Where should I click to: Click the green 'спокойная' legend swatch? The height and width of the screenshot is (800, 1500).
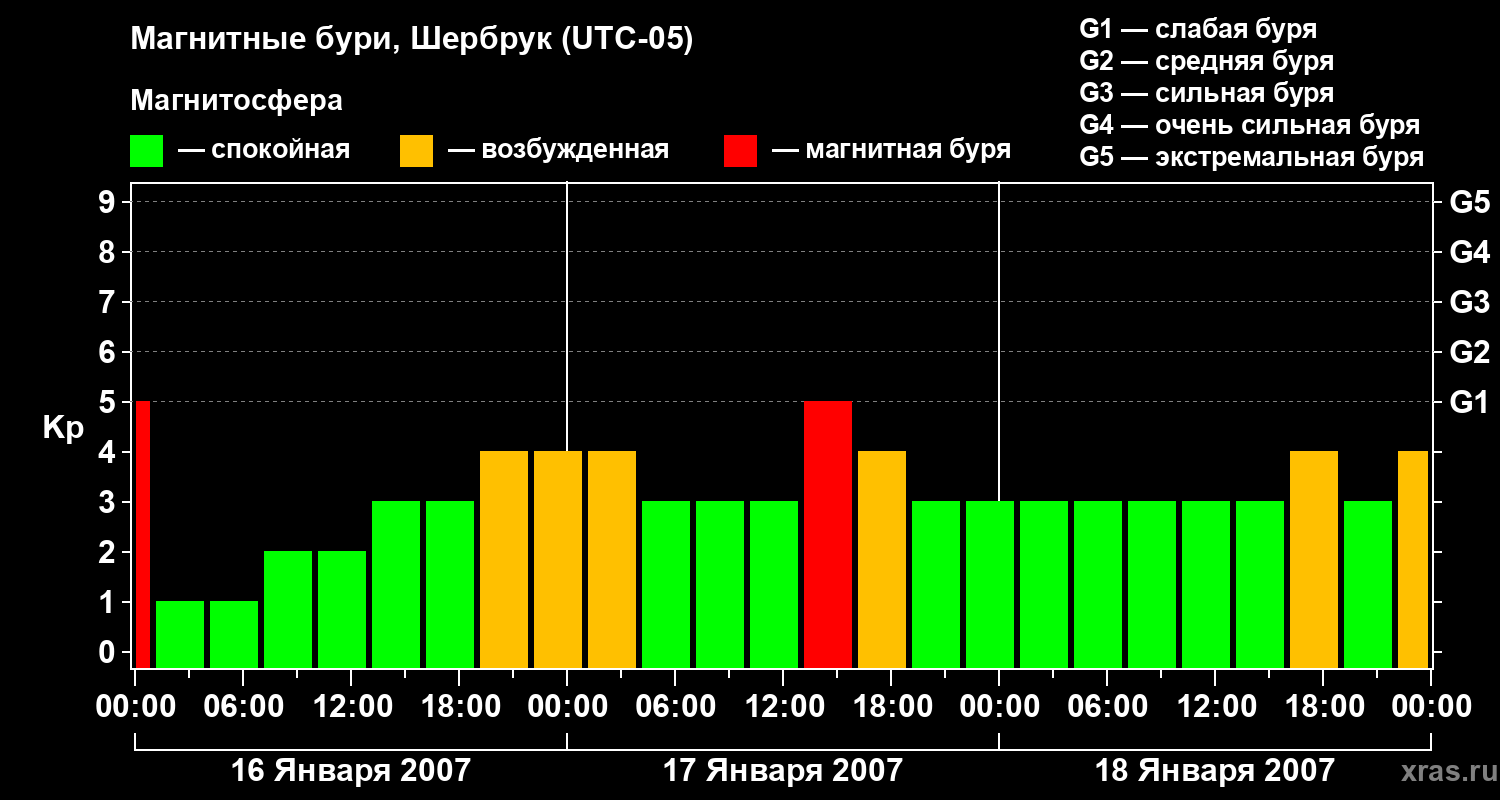tap(146, 151)
